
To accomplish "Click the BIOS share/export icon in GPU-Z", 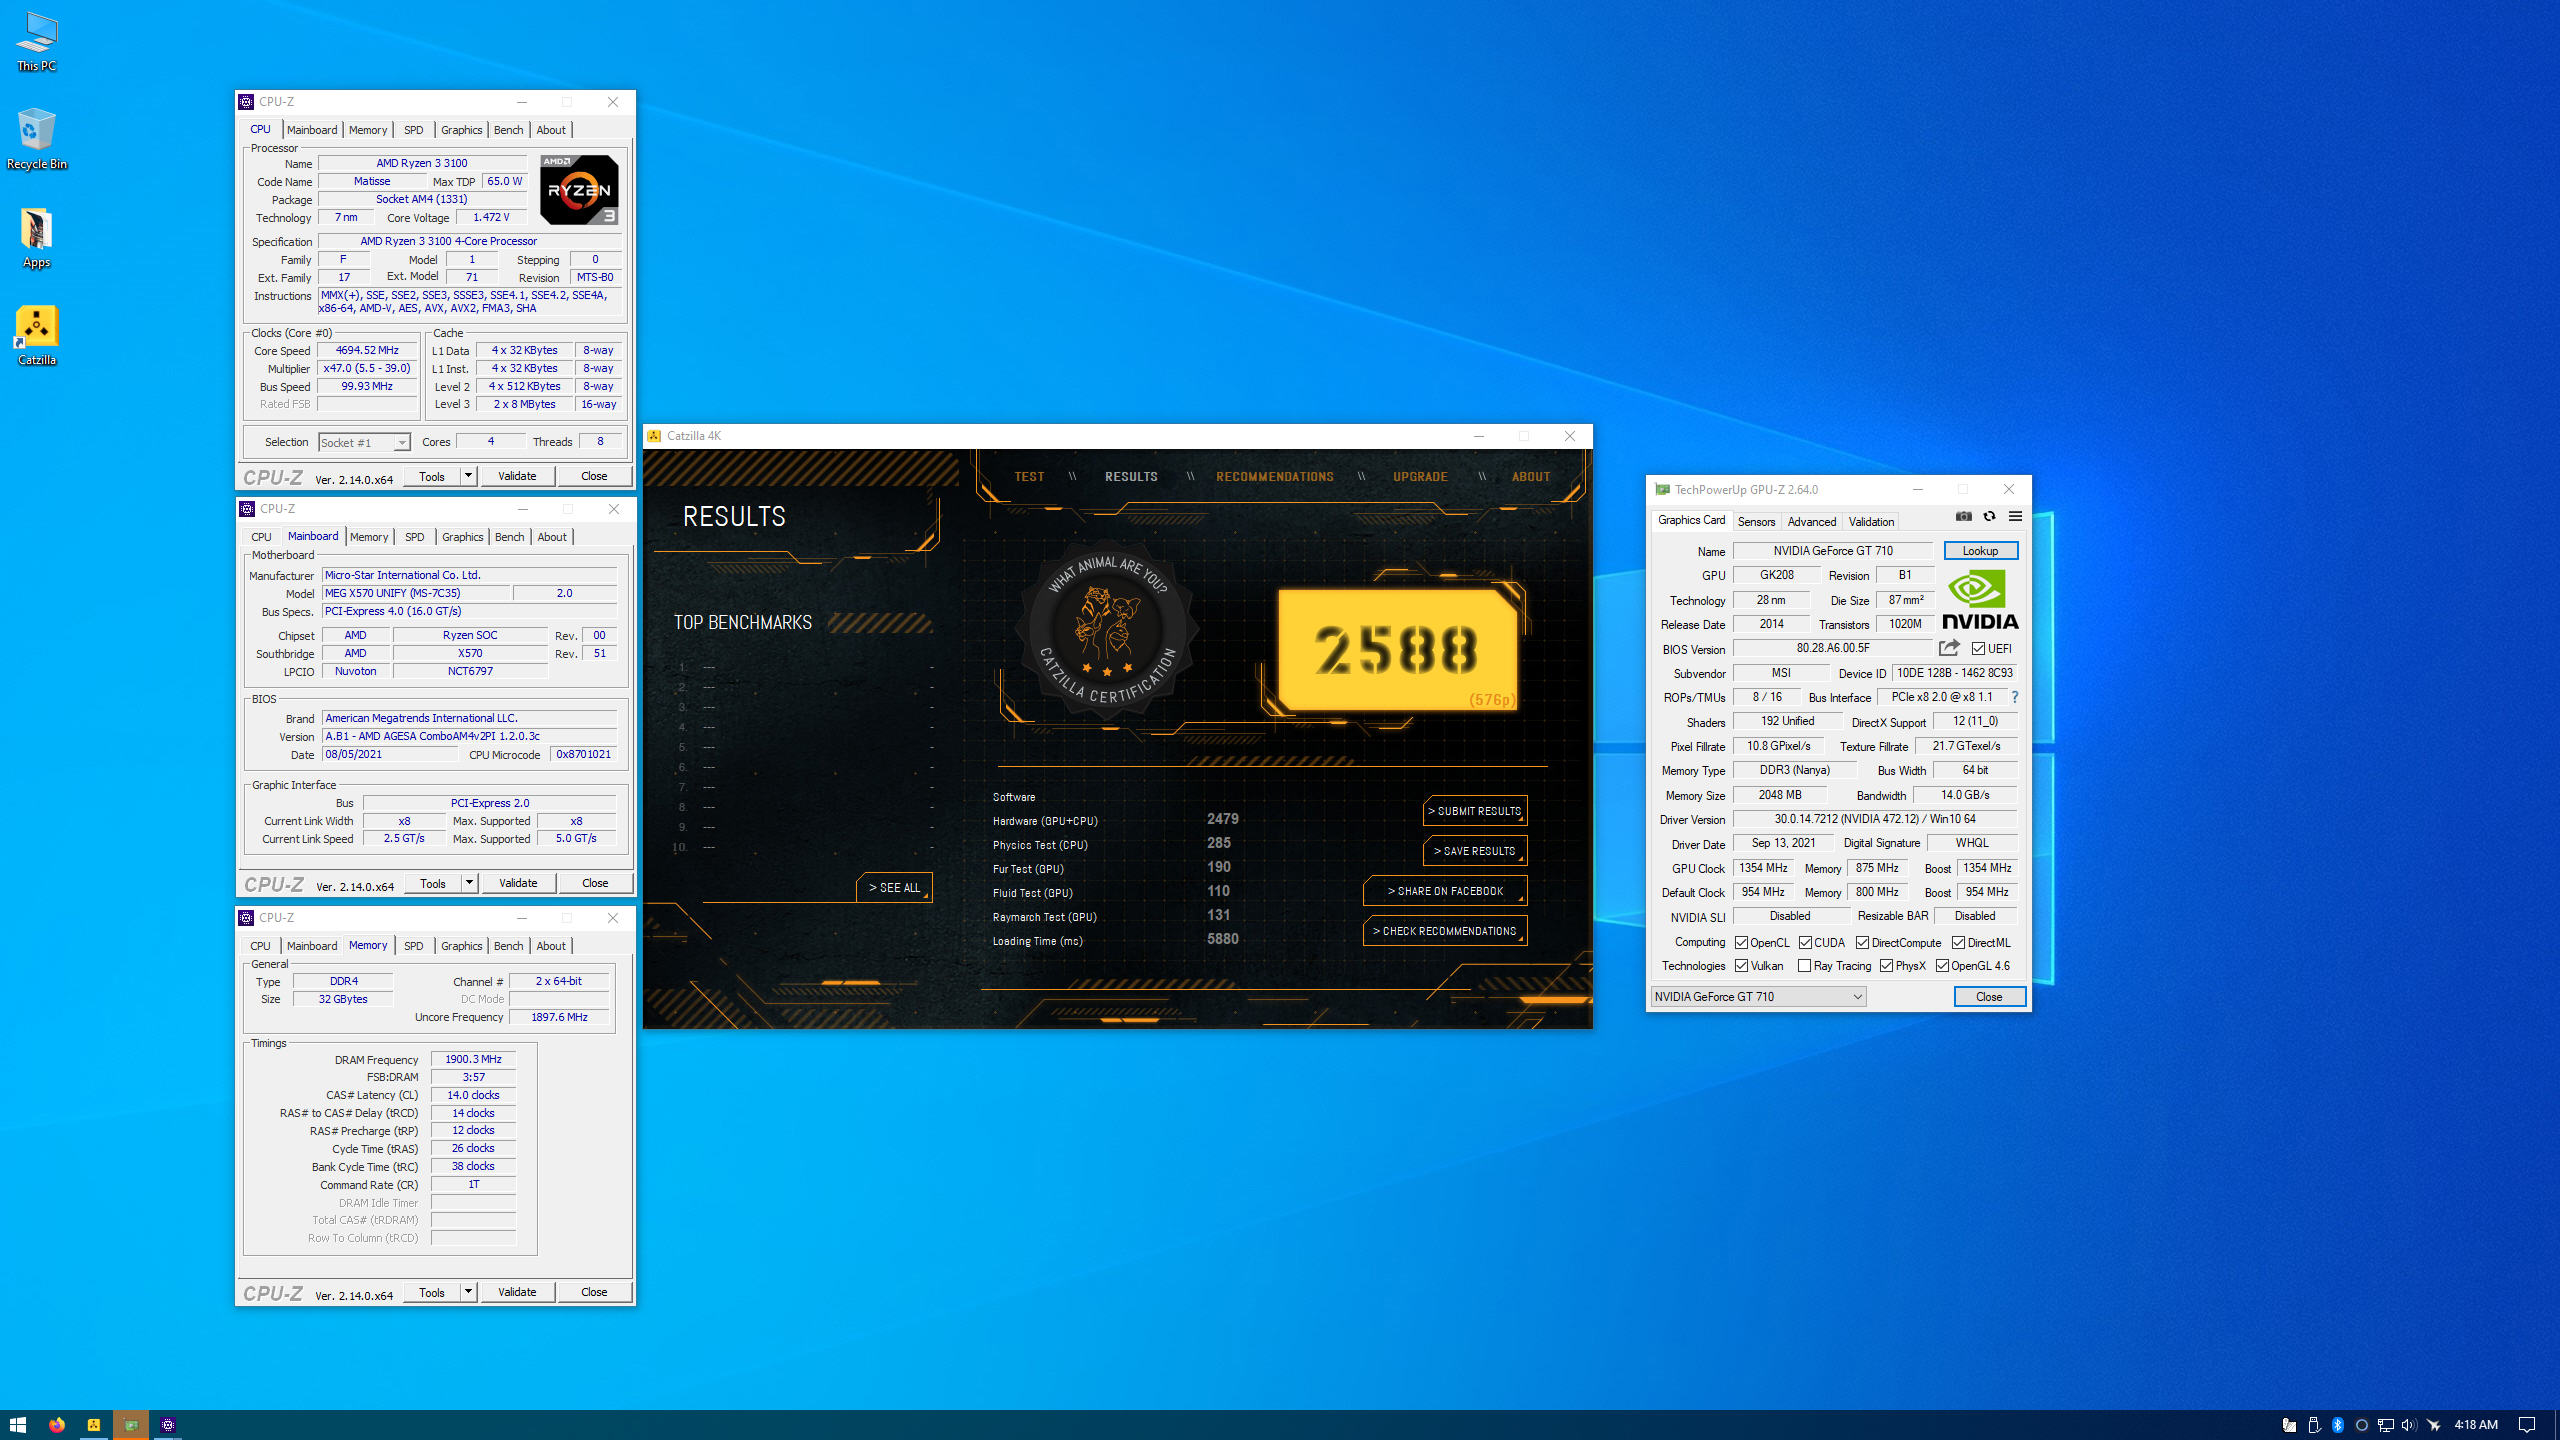I will click(1949, 648).
